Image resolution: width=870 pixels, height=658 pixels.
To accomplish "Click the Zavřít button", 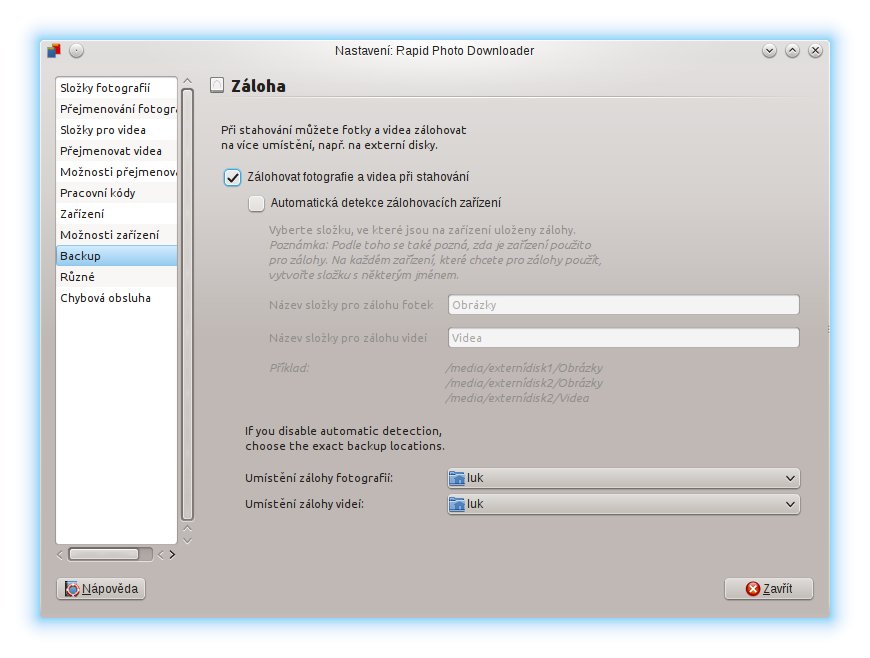I will (768, 589).
